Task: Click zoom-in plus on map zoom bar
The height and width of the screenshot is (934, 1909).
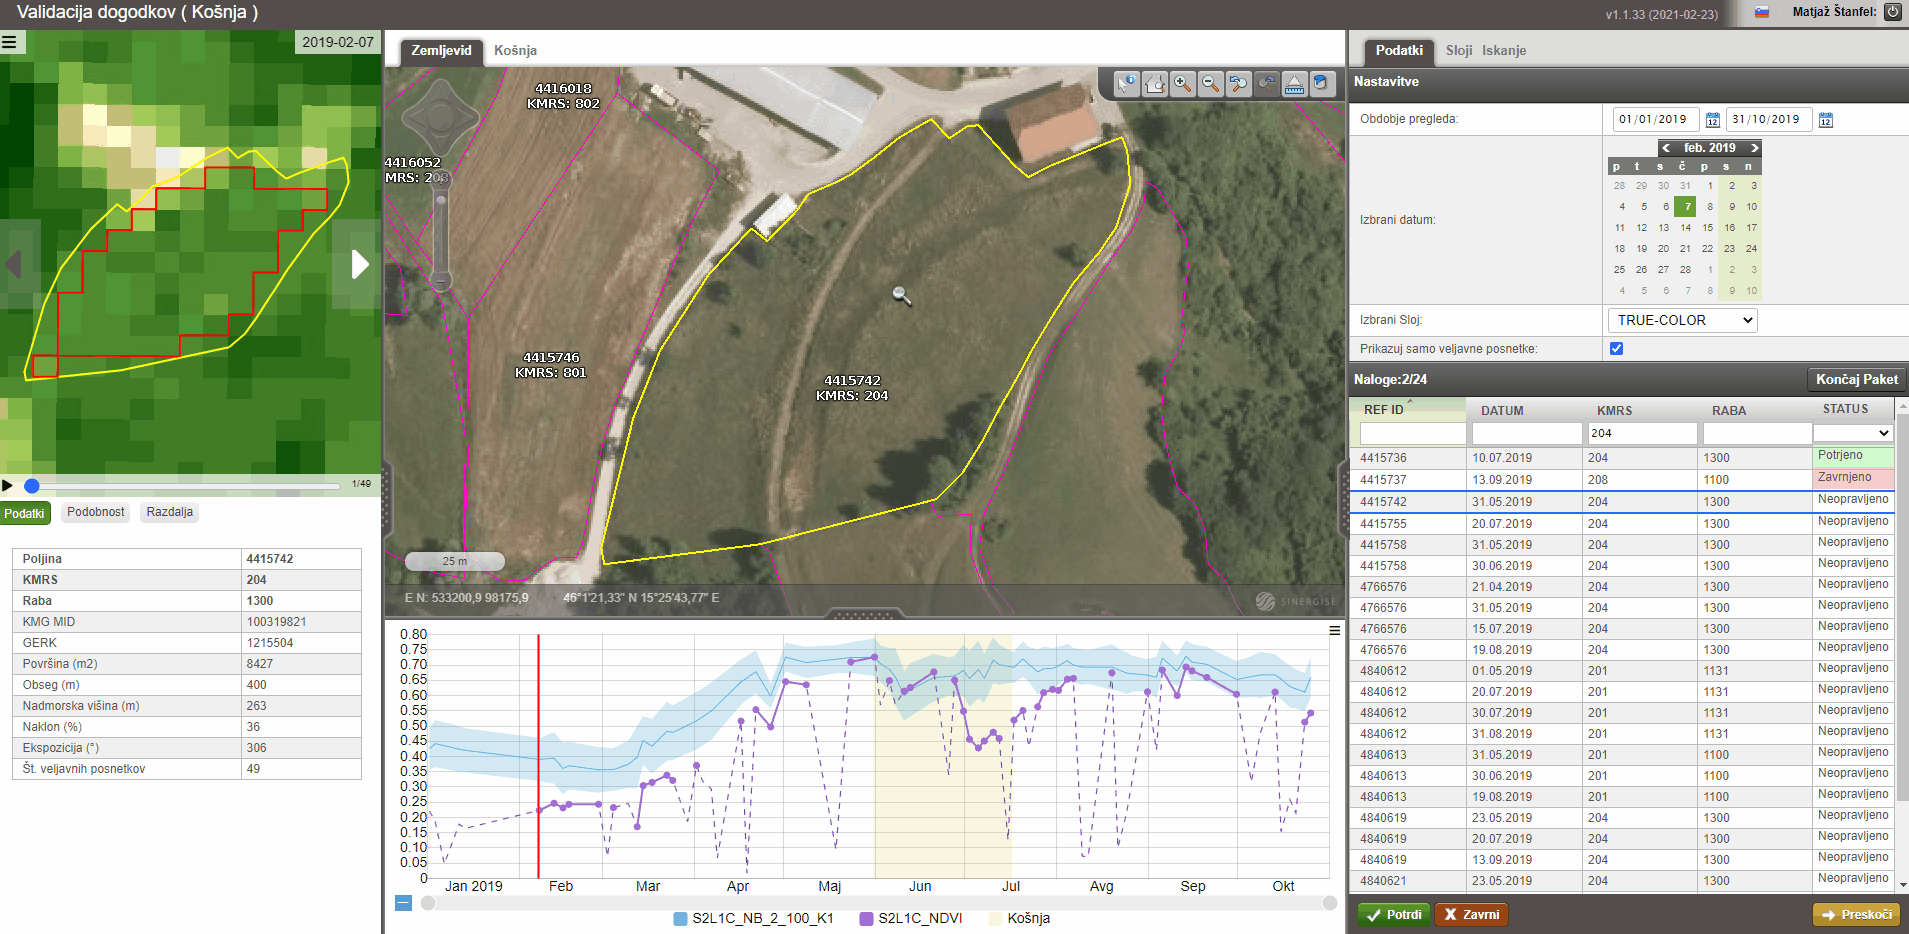Action: tap(440, 178)
